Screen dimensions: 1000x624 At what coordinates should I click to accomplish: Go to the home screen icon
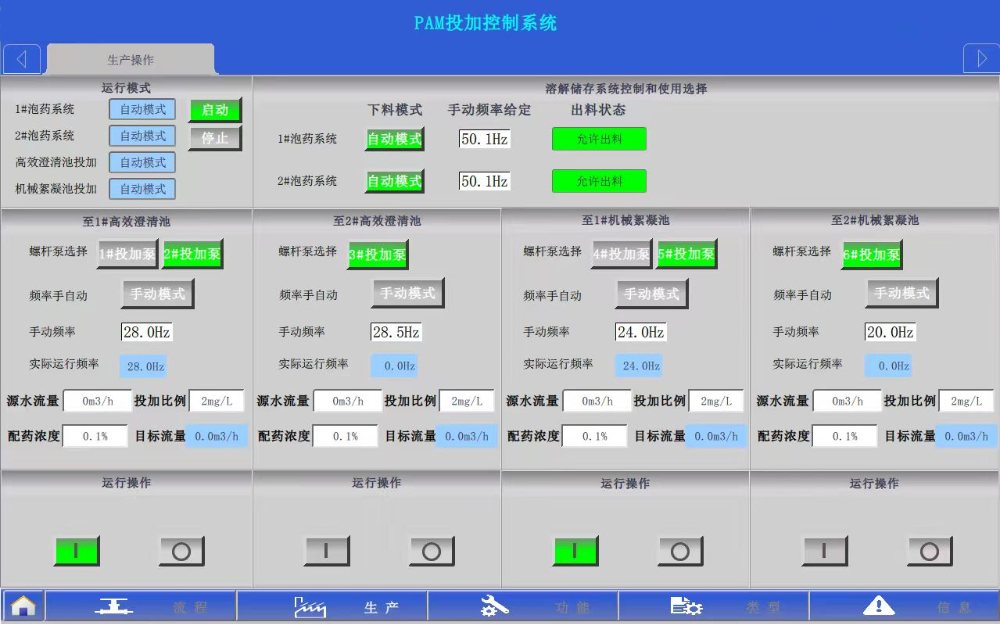(23, 606)
